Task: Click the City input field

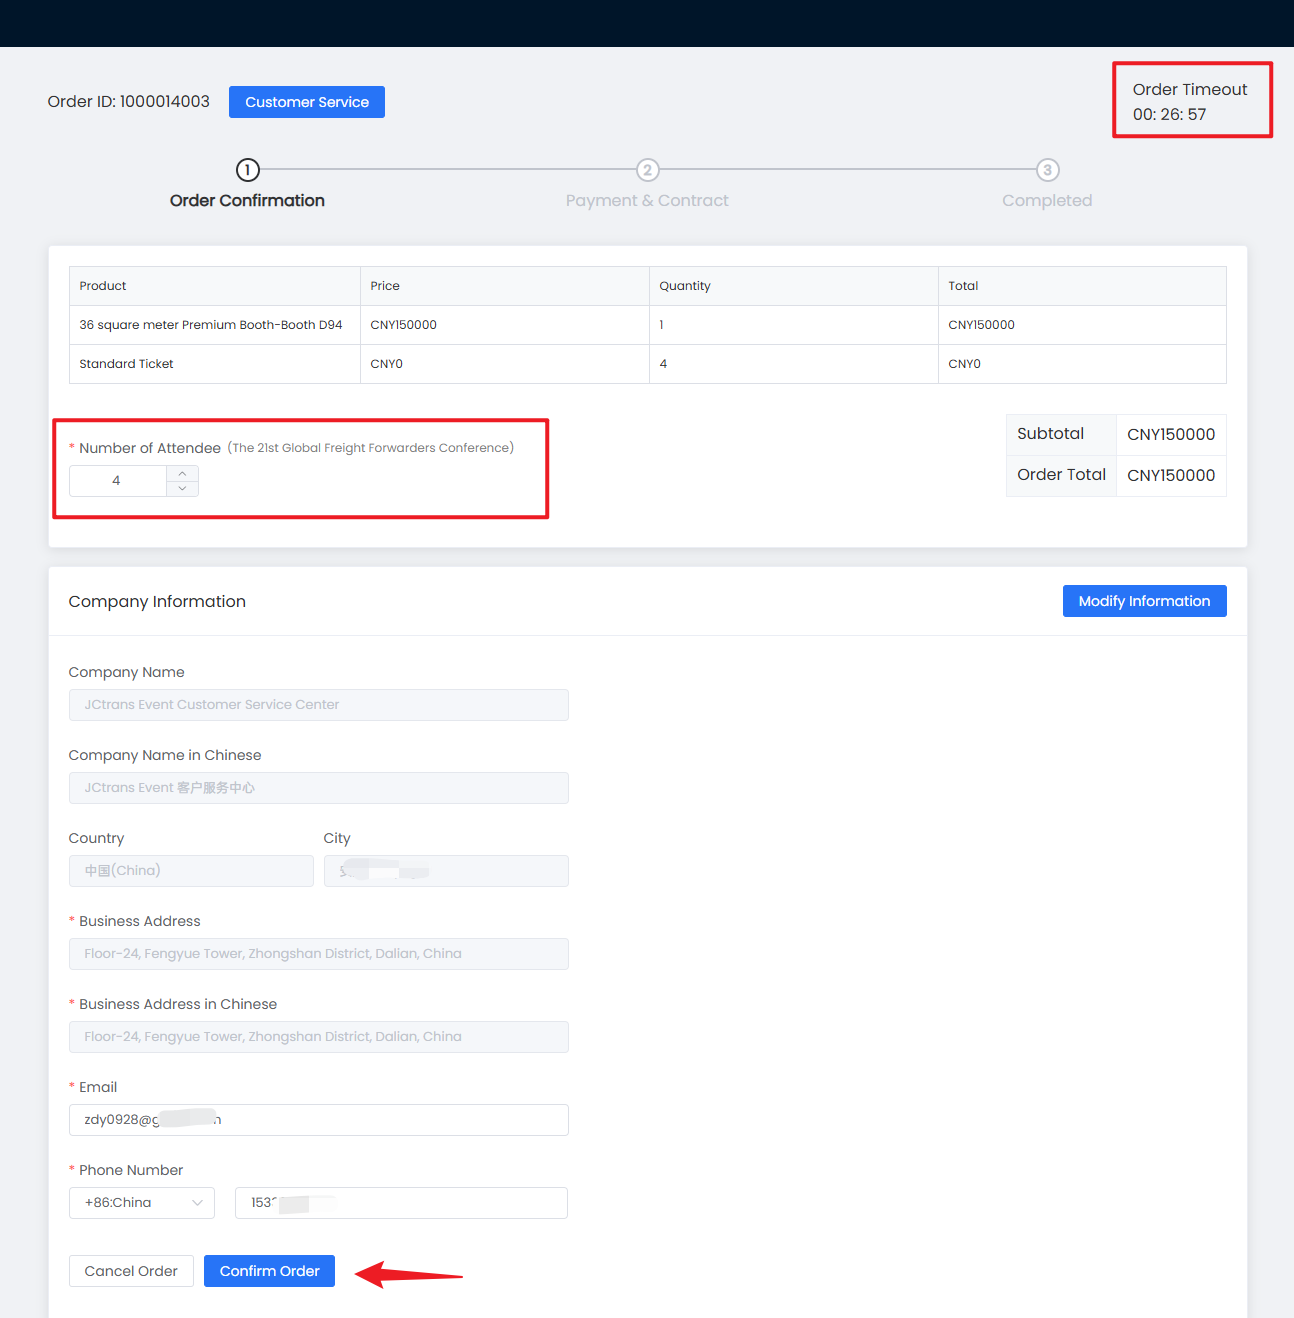Action: [446, 871]
